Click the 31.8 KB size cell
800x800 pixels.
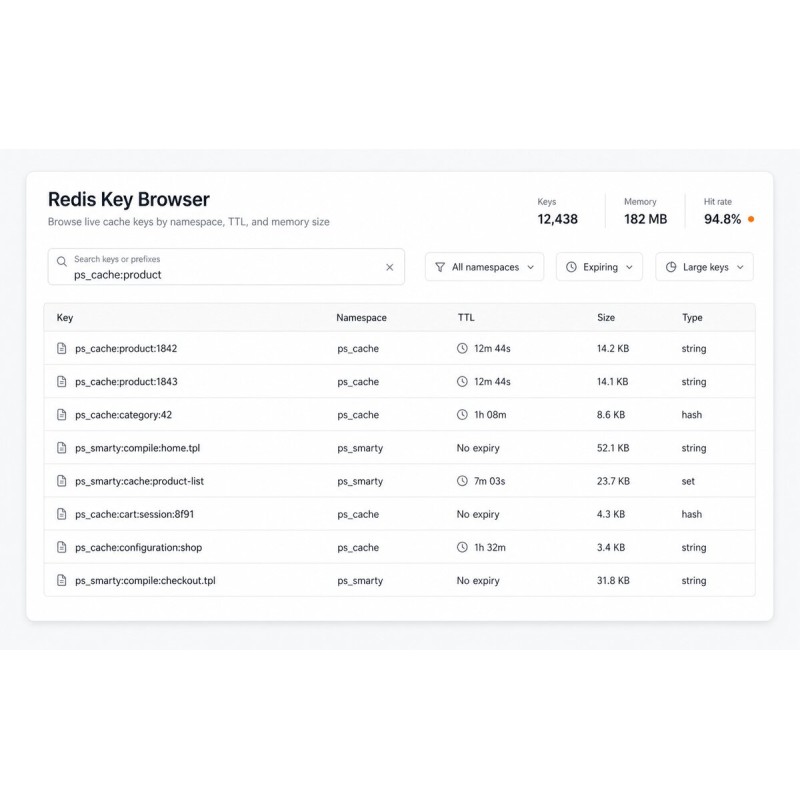point(613,581)
